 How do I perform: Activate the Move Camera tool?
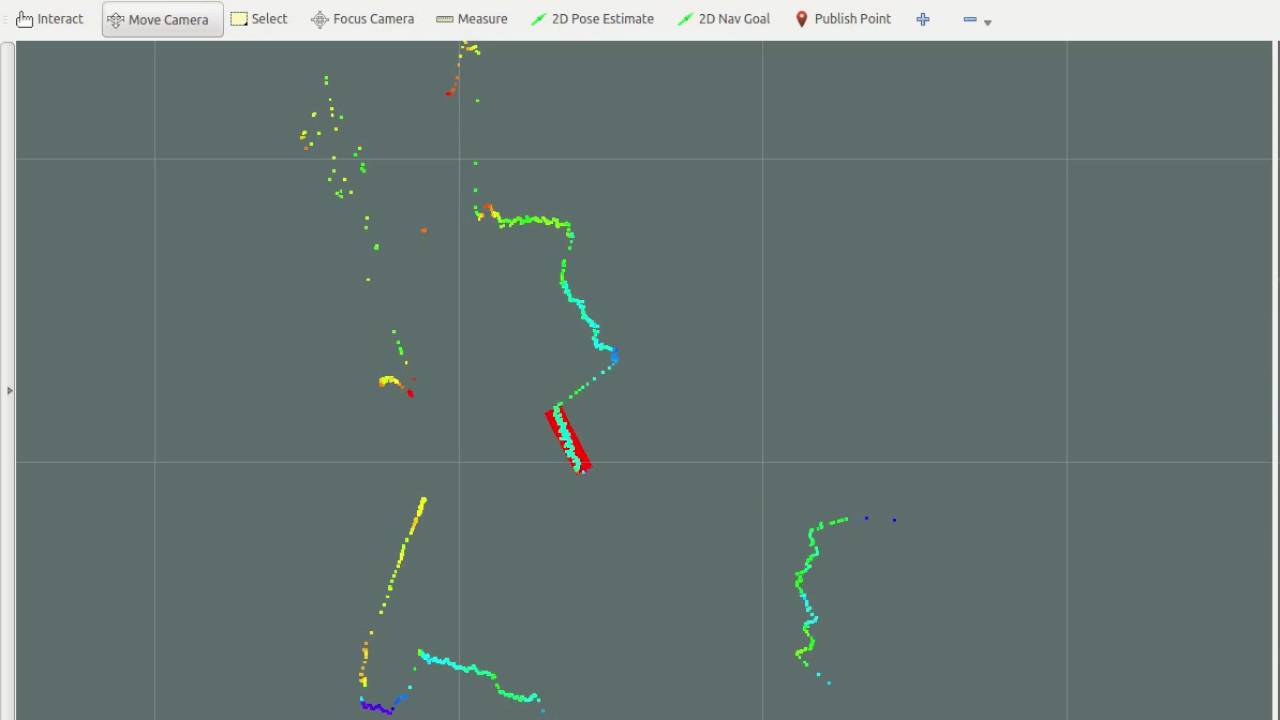tap(163, 19)
